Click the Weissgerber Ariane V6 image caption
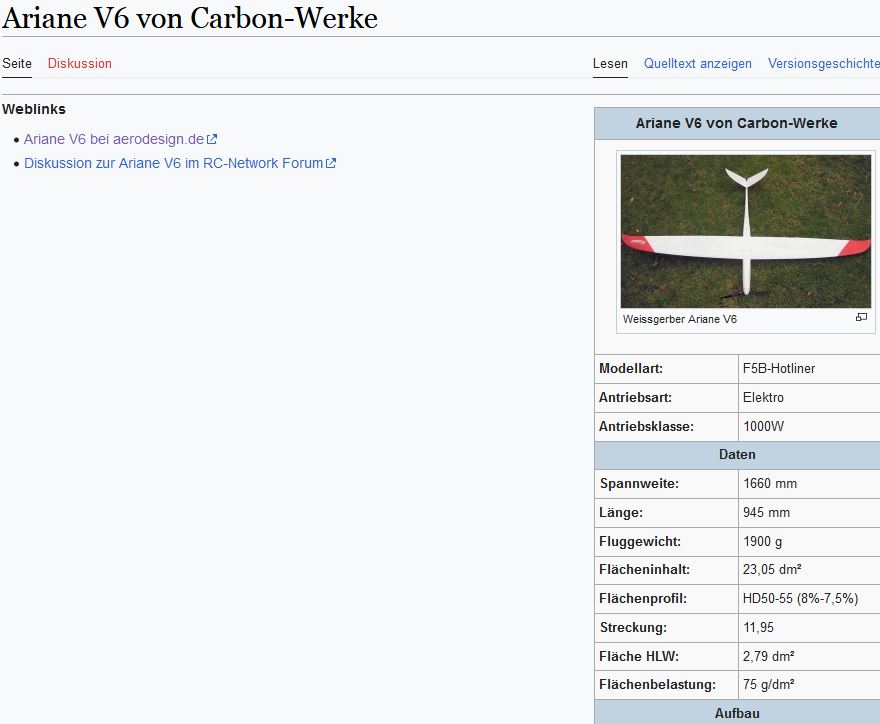The image size is (880, 724). point(679,319)
